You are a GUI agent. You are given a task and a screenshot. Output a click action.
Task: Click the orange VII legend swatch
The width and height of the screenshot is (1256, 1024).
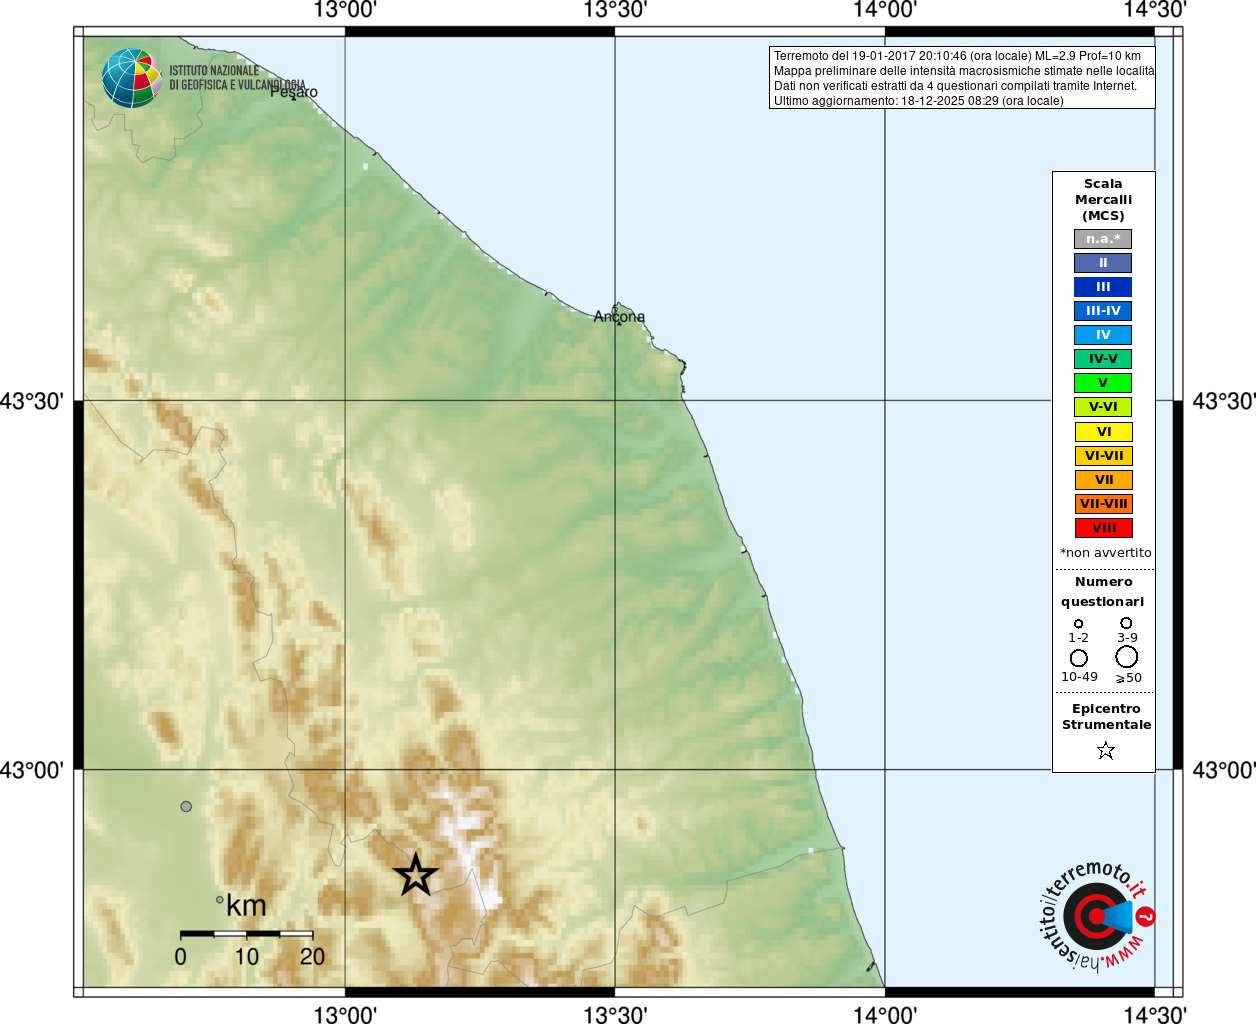point(1104,480)
